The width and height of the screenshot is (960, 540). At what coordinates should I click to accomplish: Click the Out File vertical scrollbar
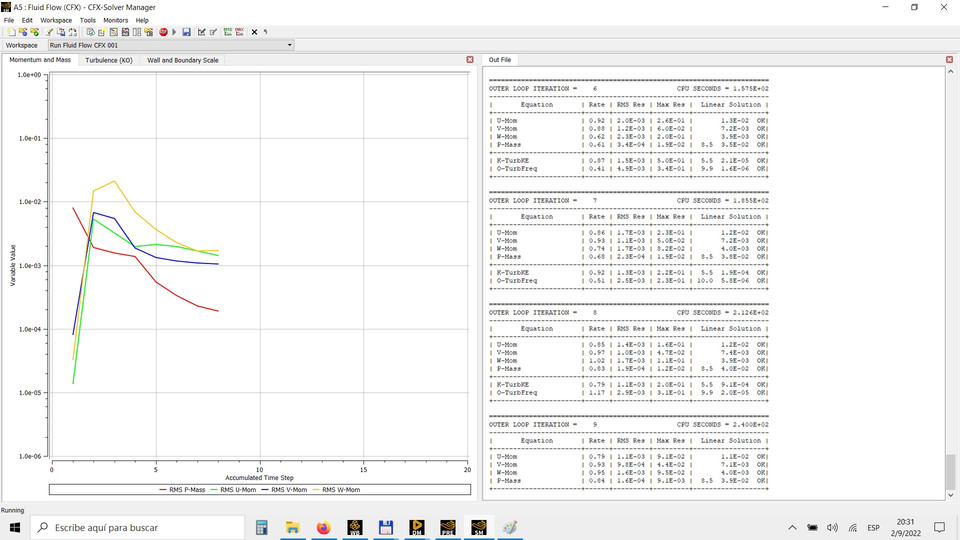(x=950, y=280)
